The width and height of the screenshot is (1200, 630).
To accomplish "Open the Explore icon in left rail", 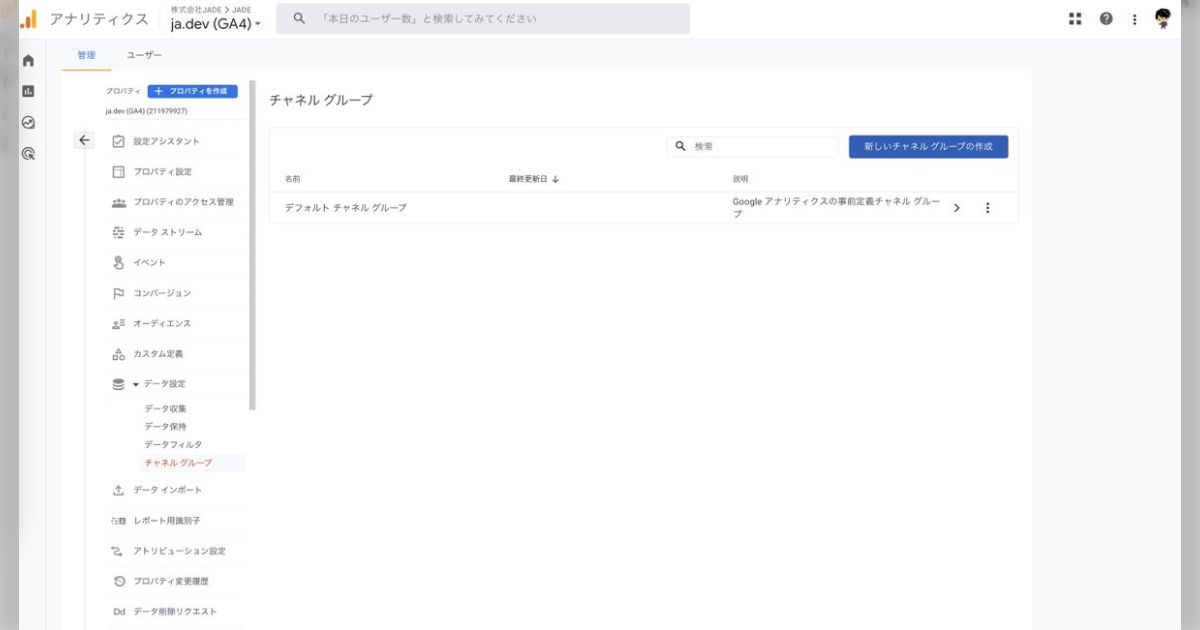I will point(28,122).
